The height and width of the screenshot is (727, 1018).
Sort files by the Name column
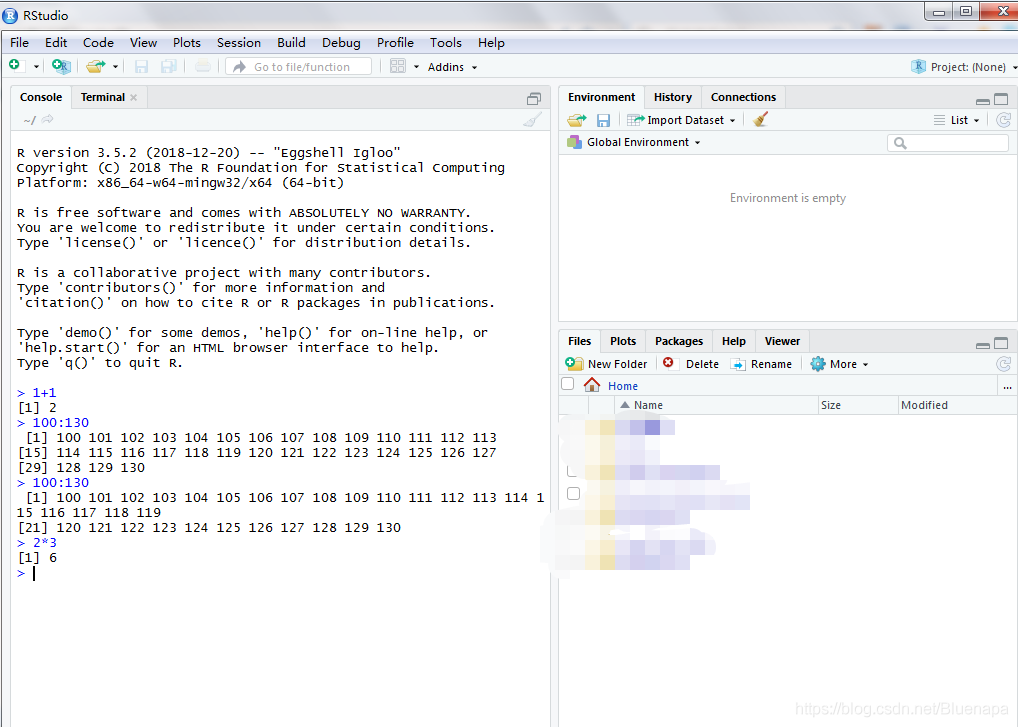coord(716,405)
